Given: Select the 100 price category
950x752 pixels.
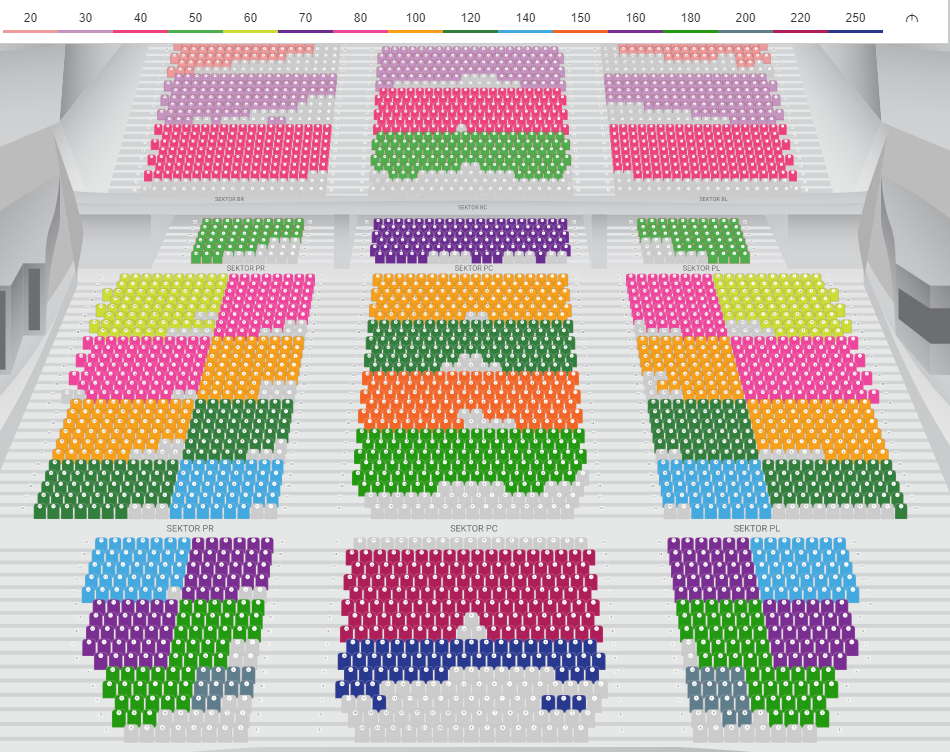Looking at the screenshot, I should pos(415,19).
